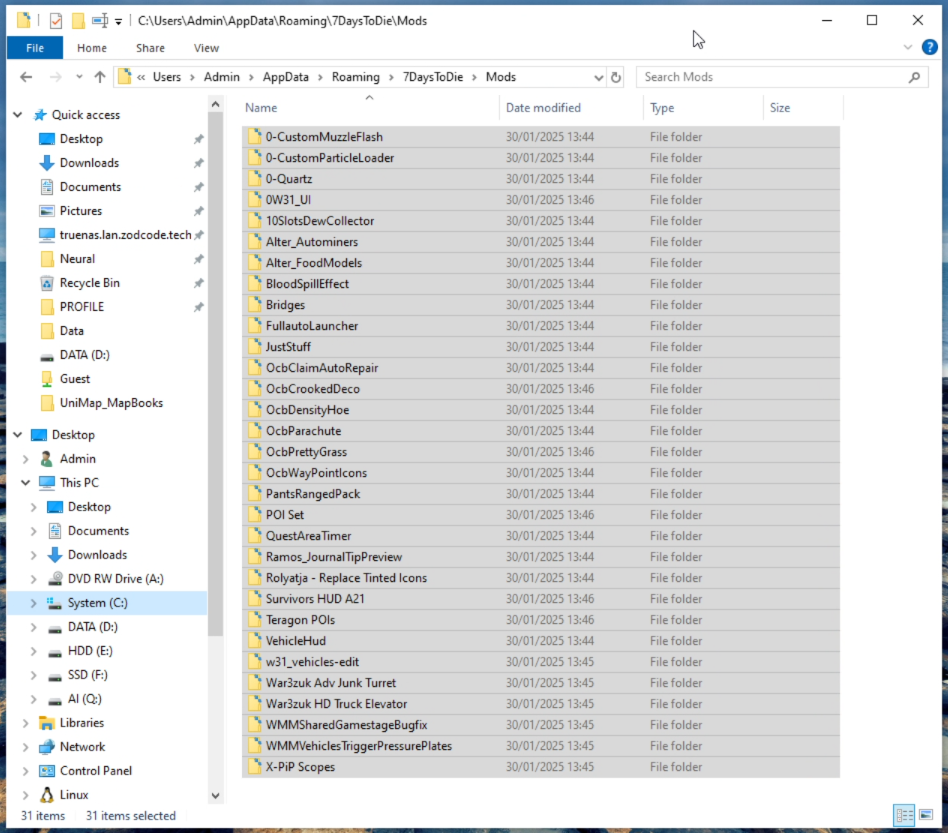948x833 pixels.
Task: Select the SSD (F:) drive
Action: click(x=88, y=675)
